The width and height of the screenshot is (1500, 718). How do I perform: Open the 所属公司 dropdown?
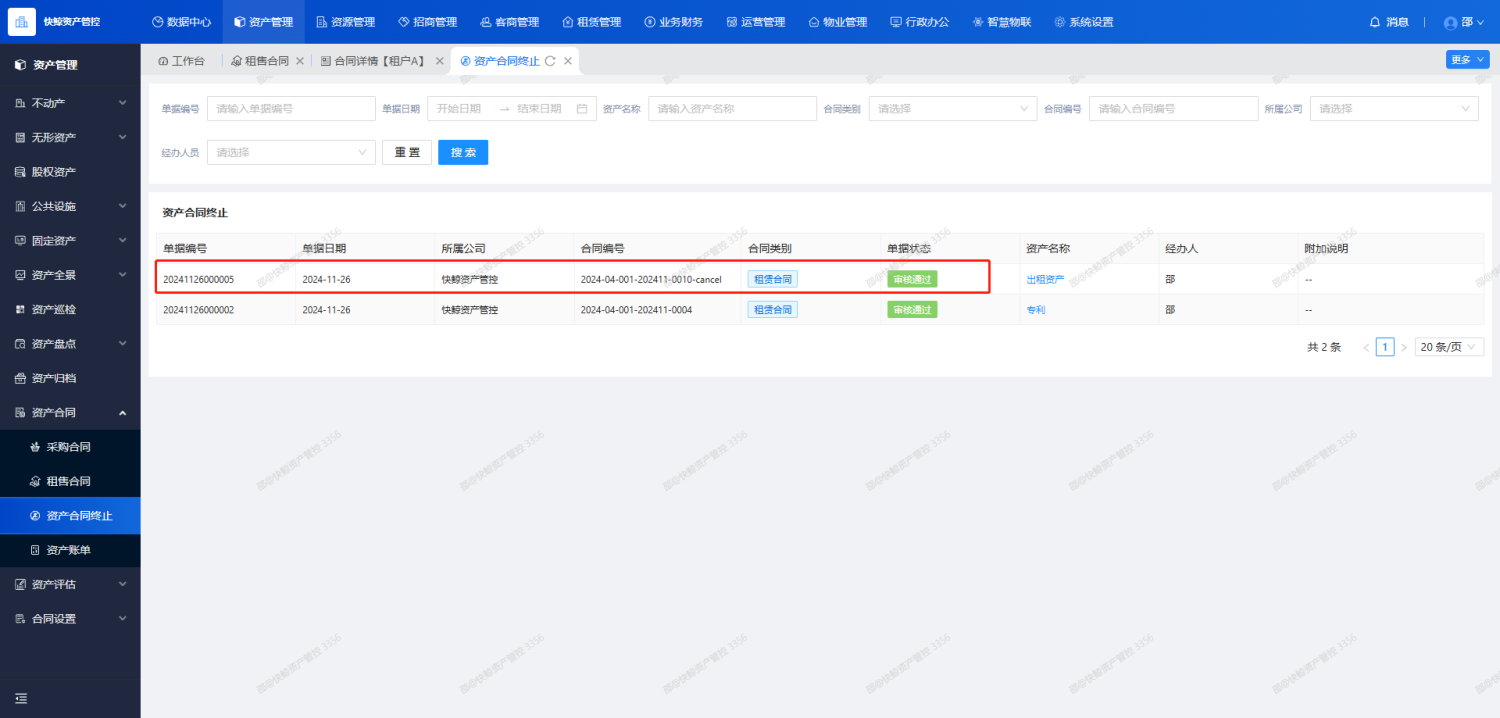tap(1394, 108)
